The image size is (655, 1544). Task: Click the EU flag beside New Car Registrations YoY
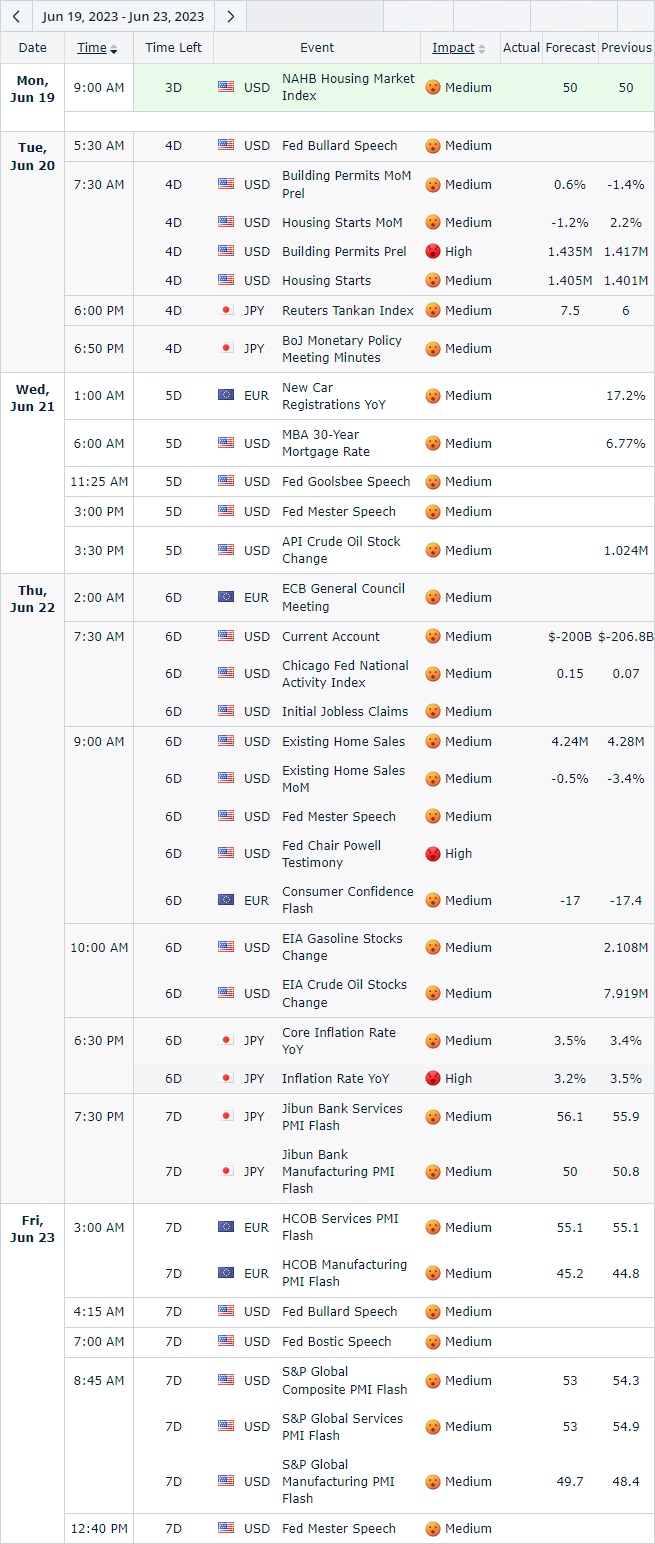(226, 396)
